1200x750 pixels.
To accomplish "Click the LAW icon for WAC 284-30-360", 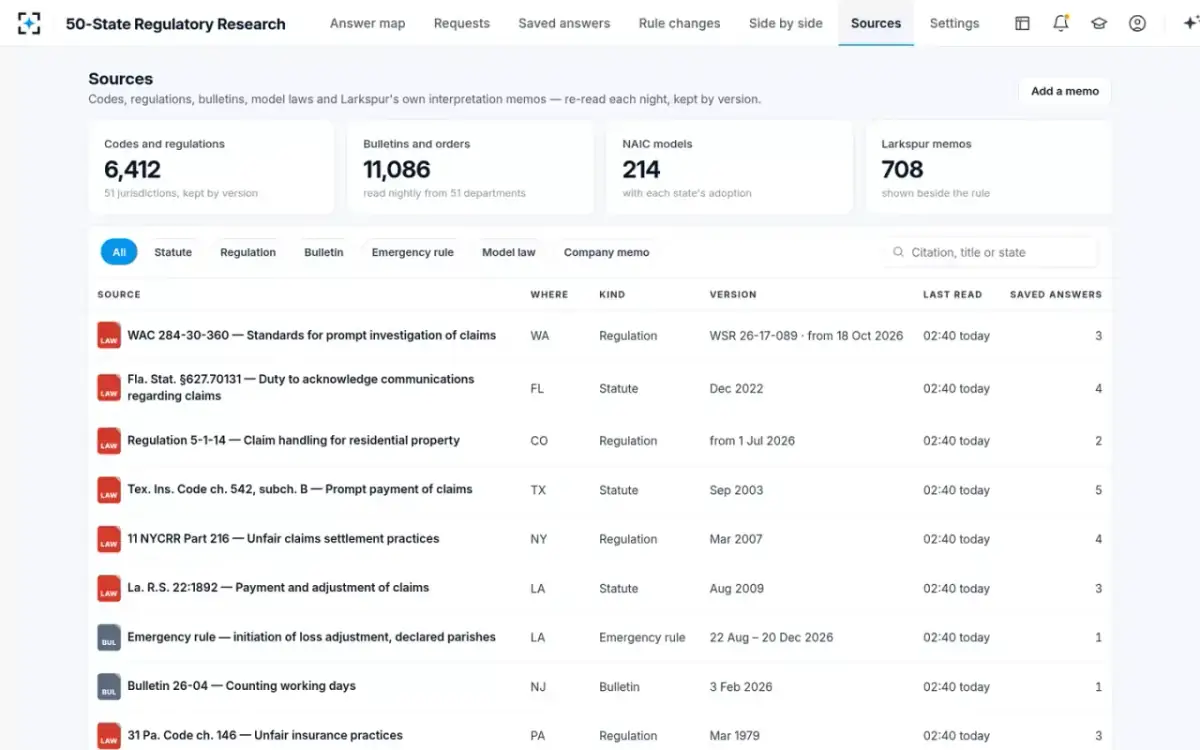I will 109,335.
